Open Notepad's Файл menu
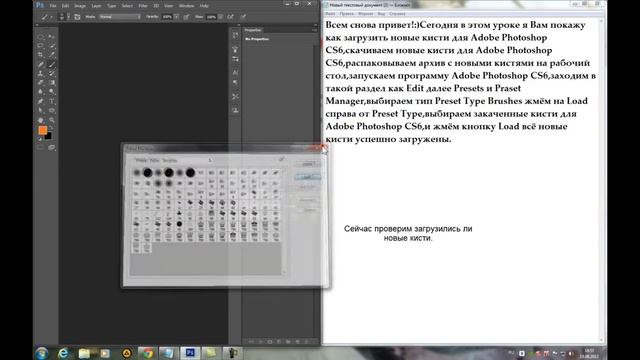This screenshot has width=640, height=360. [330, 13]
